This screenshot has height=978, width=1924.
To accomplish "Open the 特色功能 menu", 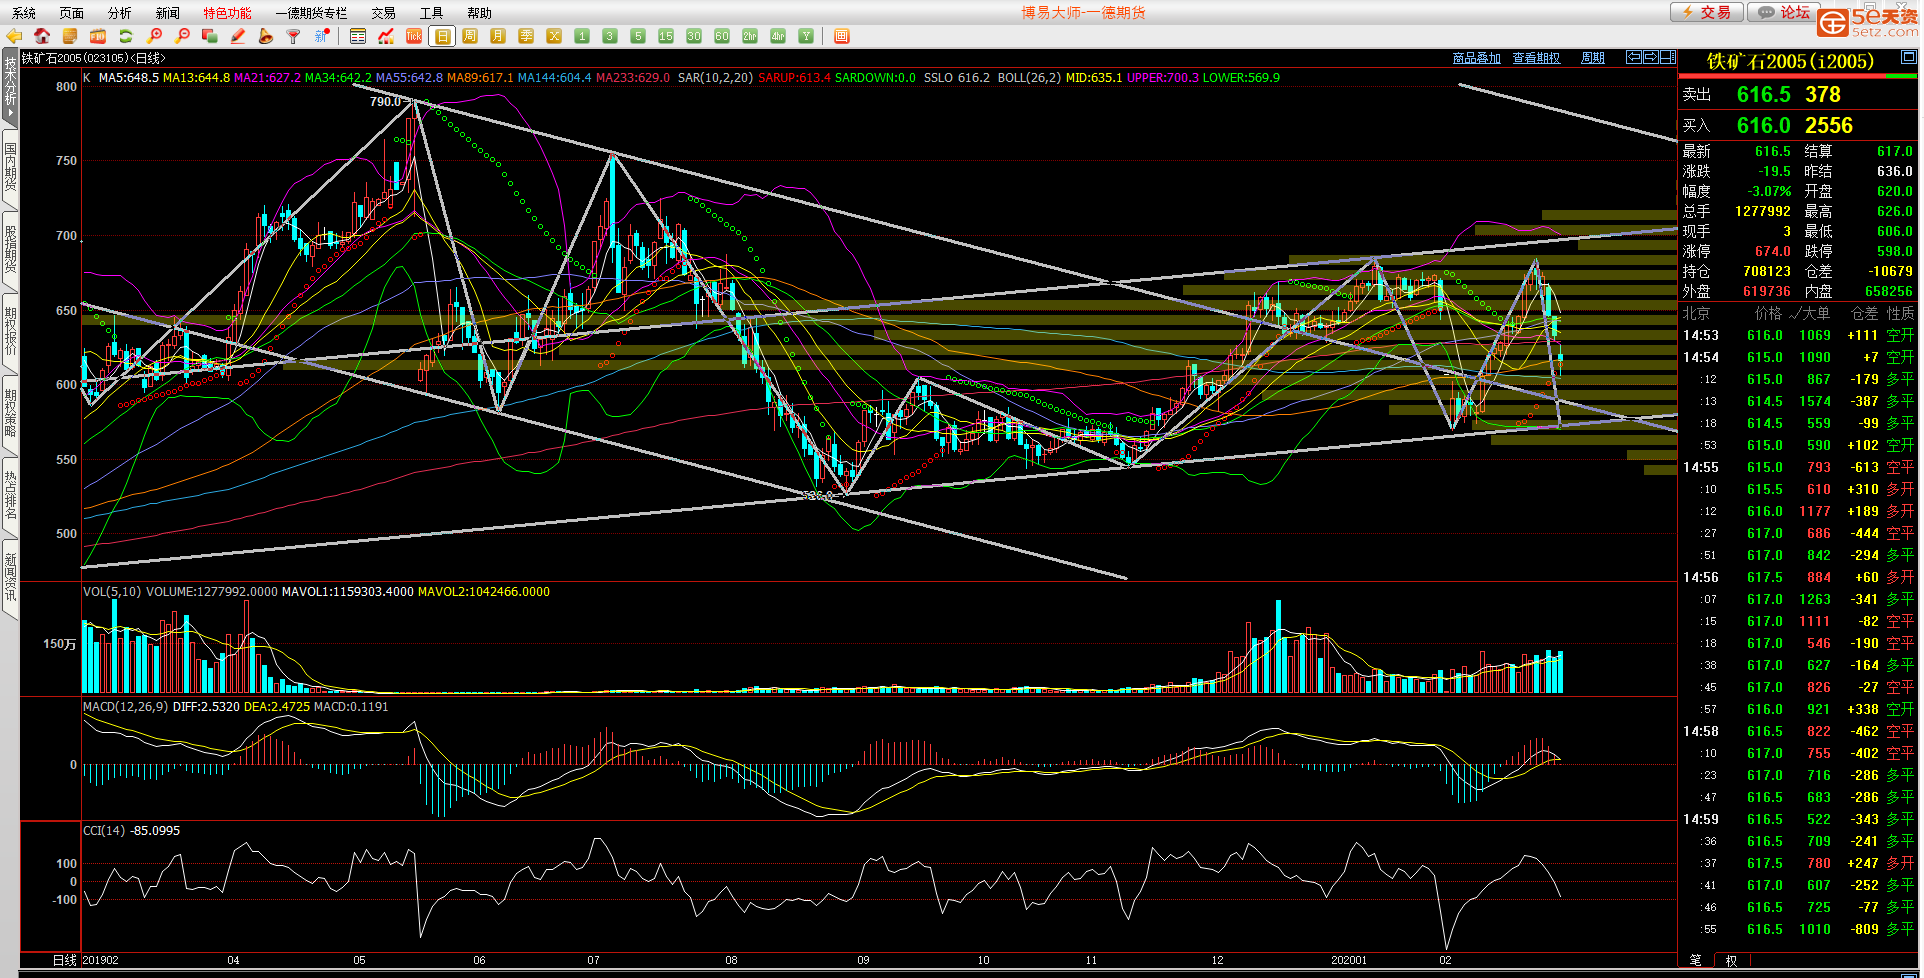I will coord(227,13).
